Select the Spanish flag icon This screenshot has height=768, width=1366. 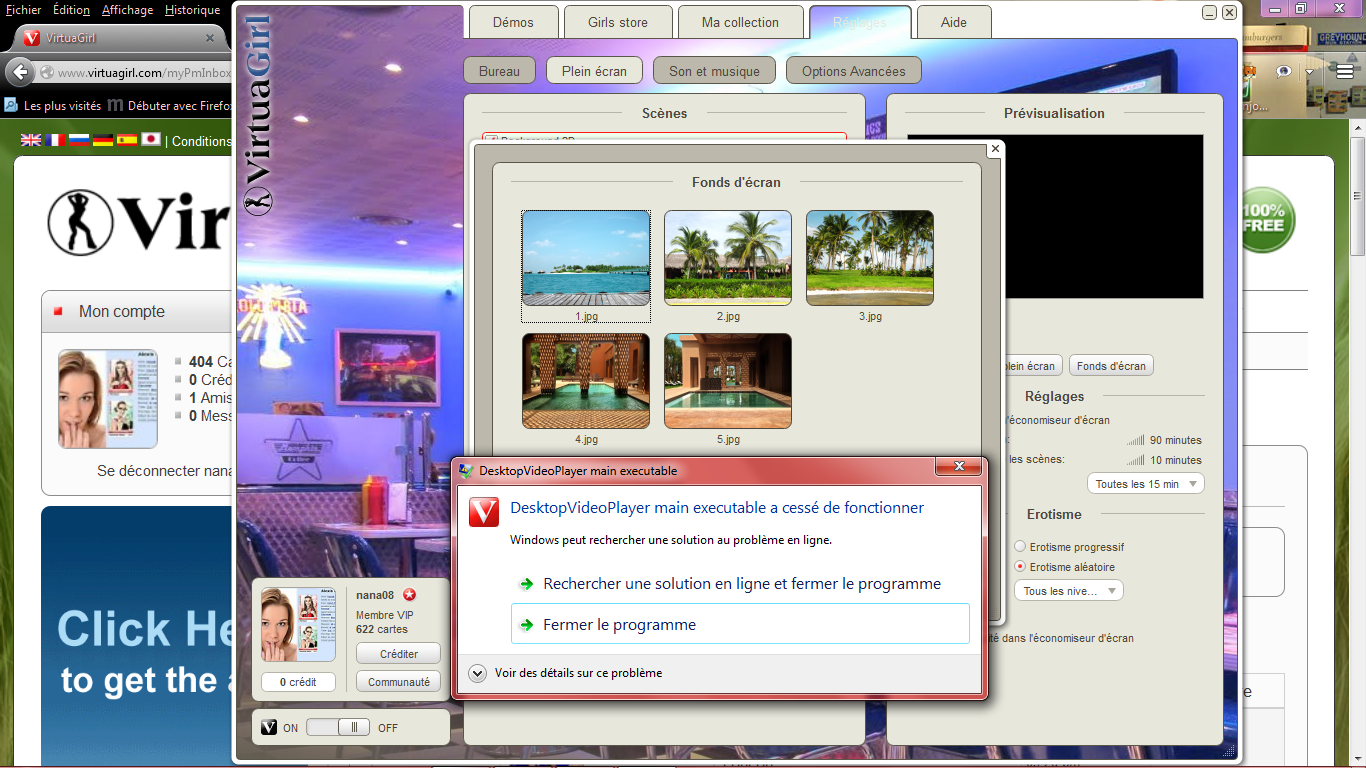[127, 140]
